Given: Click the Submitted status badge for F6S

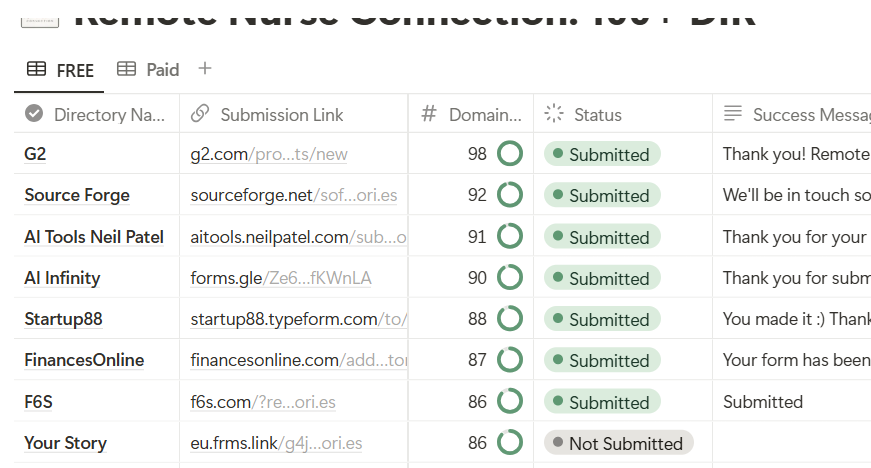Looking at the screenshot, I should 602,402.
